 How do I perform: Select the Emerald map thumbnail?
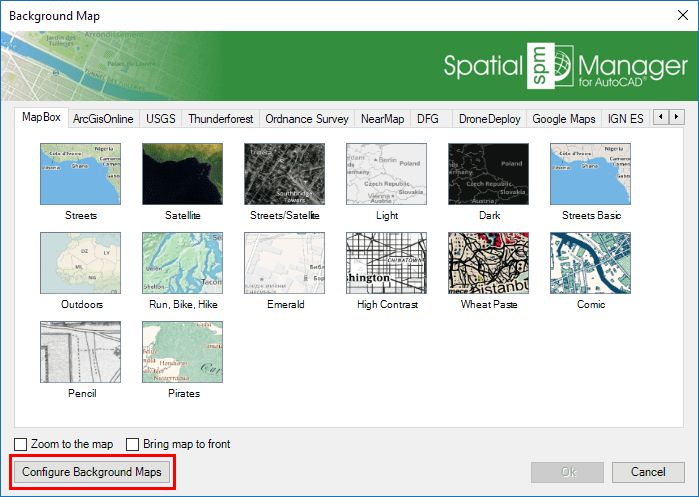(284, 263)
